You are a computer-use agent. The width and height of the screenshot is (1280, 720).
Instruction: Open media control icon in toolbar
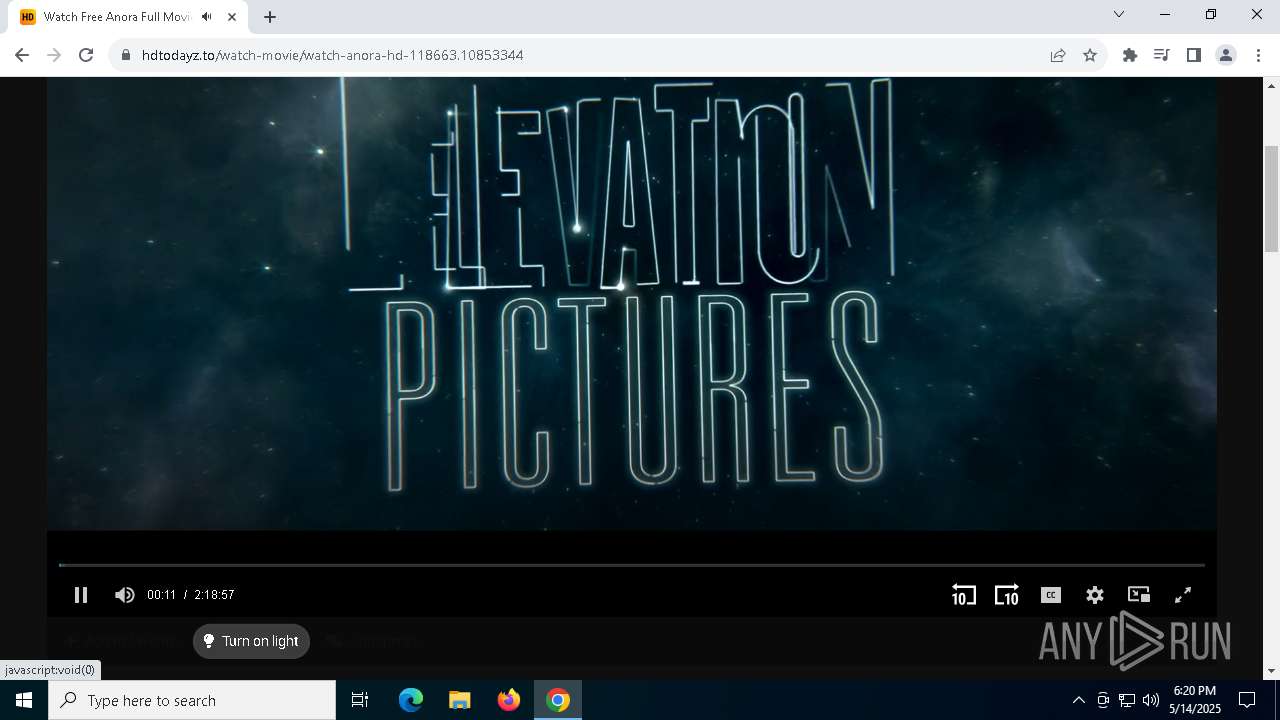pyautogui.click(x=1161, y=55)
